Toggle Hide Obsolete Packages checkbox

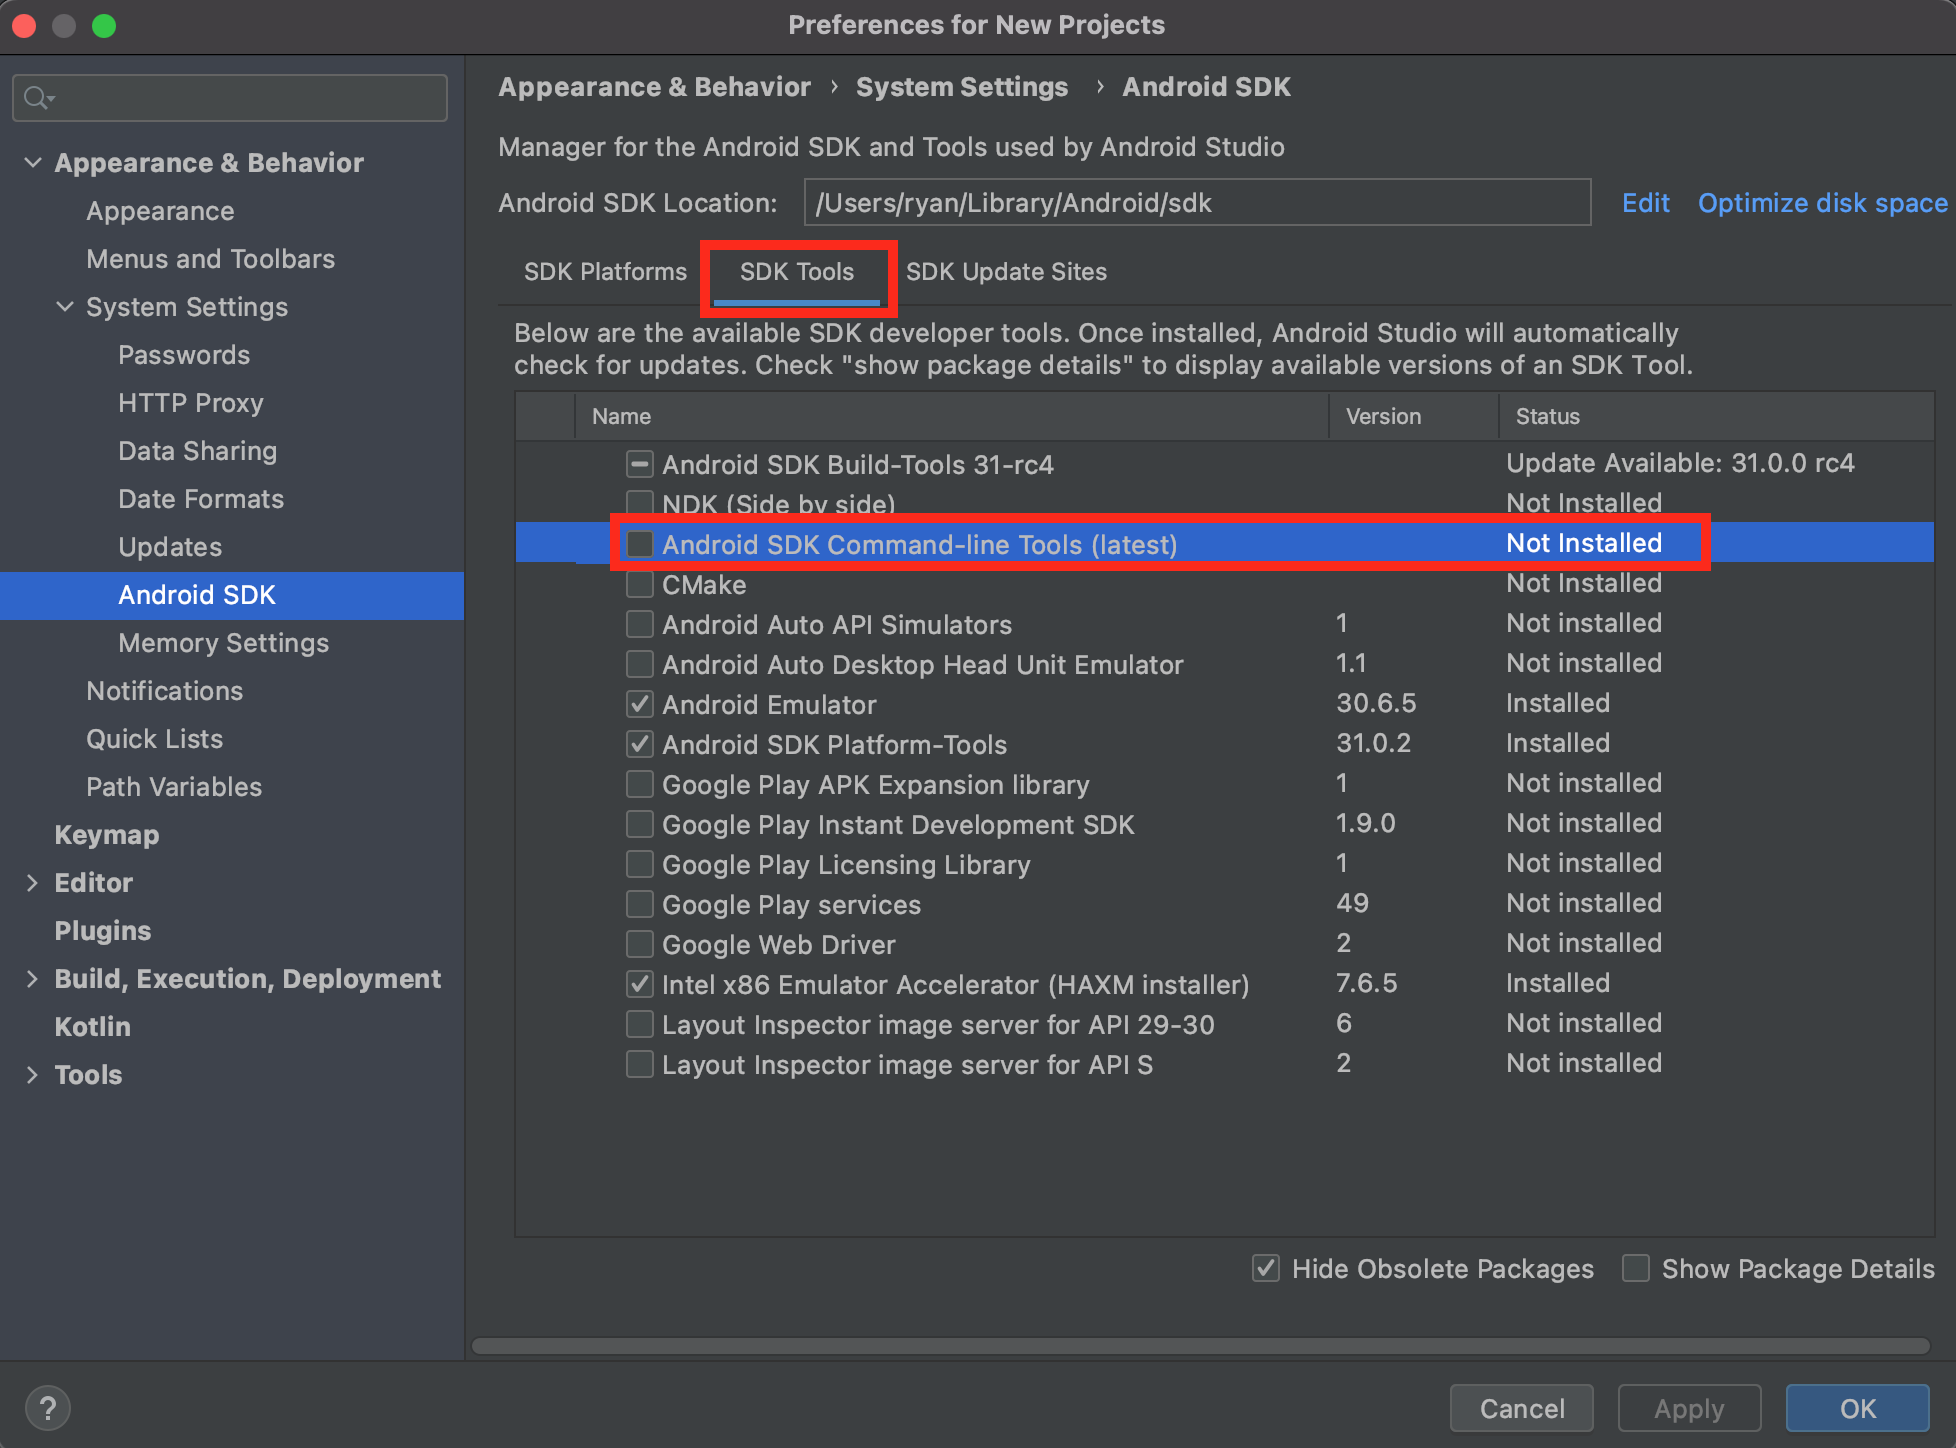(x=1266, y=1268)
